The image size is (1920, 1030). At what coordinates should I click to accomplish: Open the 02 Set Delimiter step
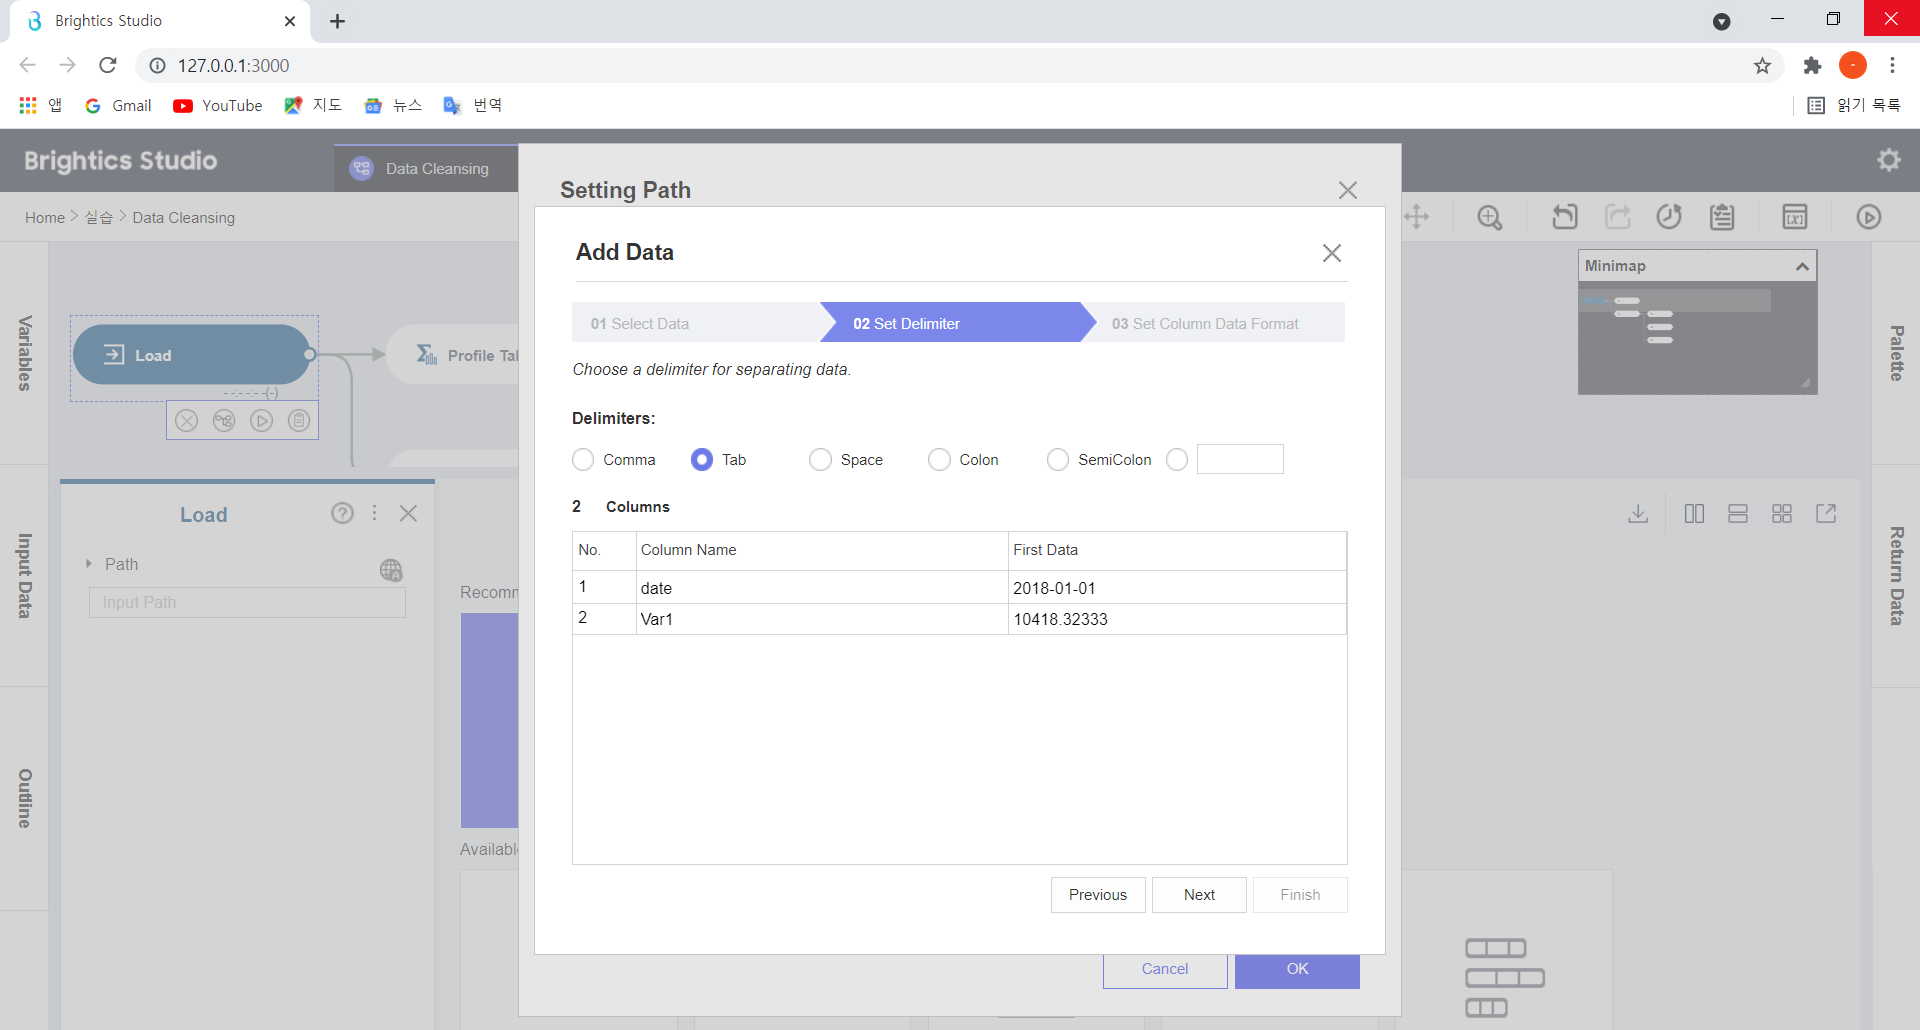point(957,323)
